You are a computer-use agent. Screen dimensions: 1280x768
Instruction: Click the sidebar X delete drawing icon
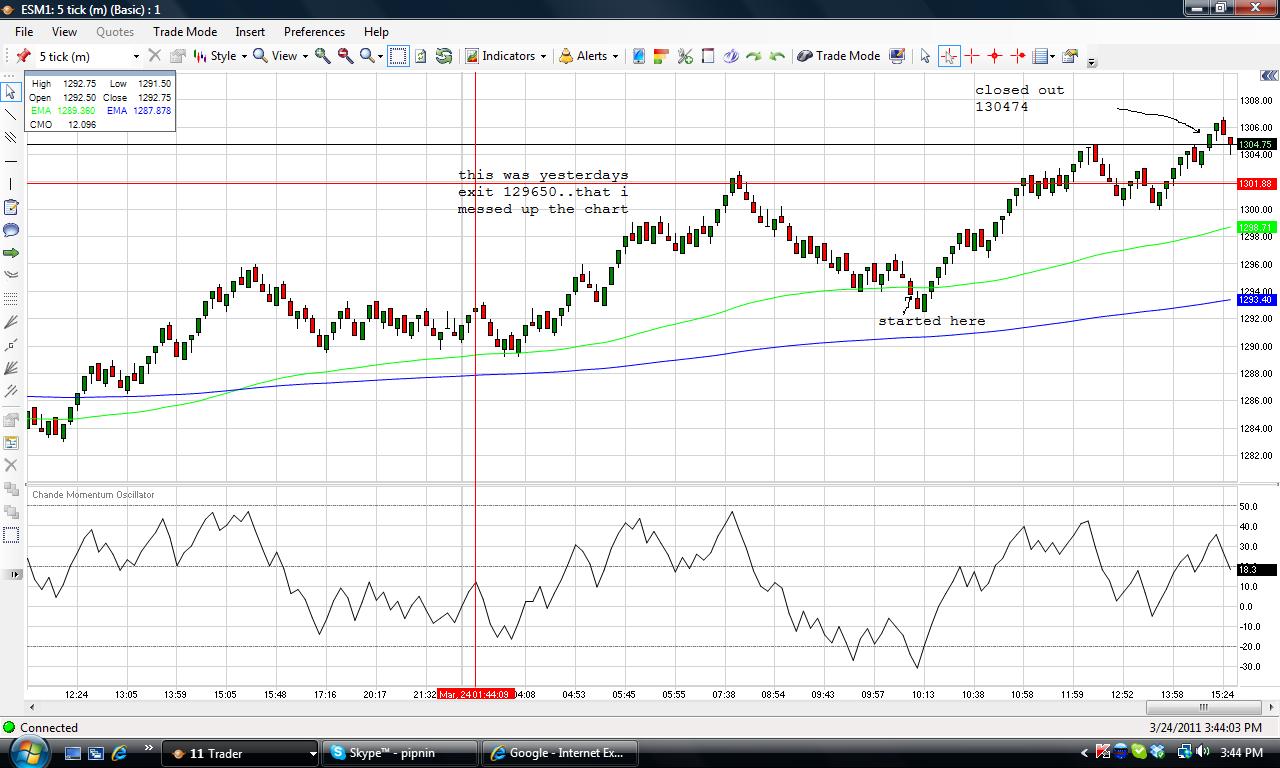[x=11, y=465]
